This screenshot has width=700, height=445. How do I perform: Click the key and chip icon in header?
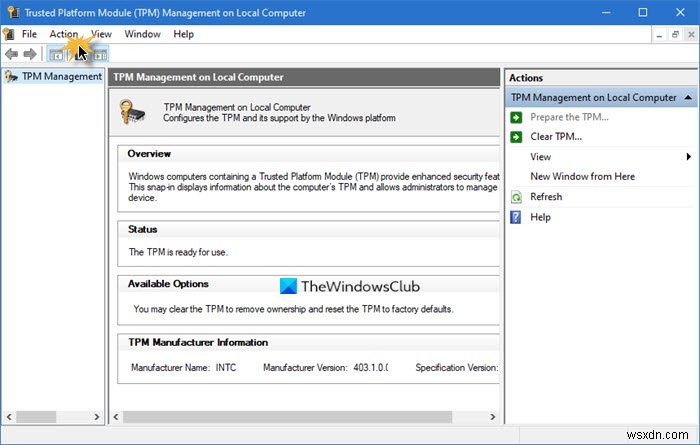pos(132,112)
